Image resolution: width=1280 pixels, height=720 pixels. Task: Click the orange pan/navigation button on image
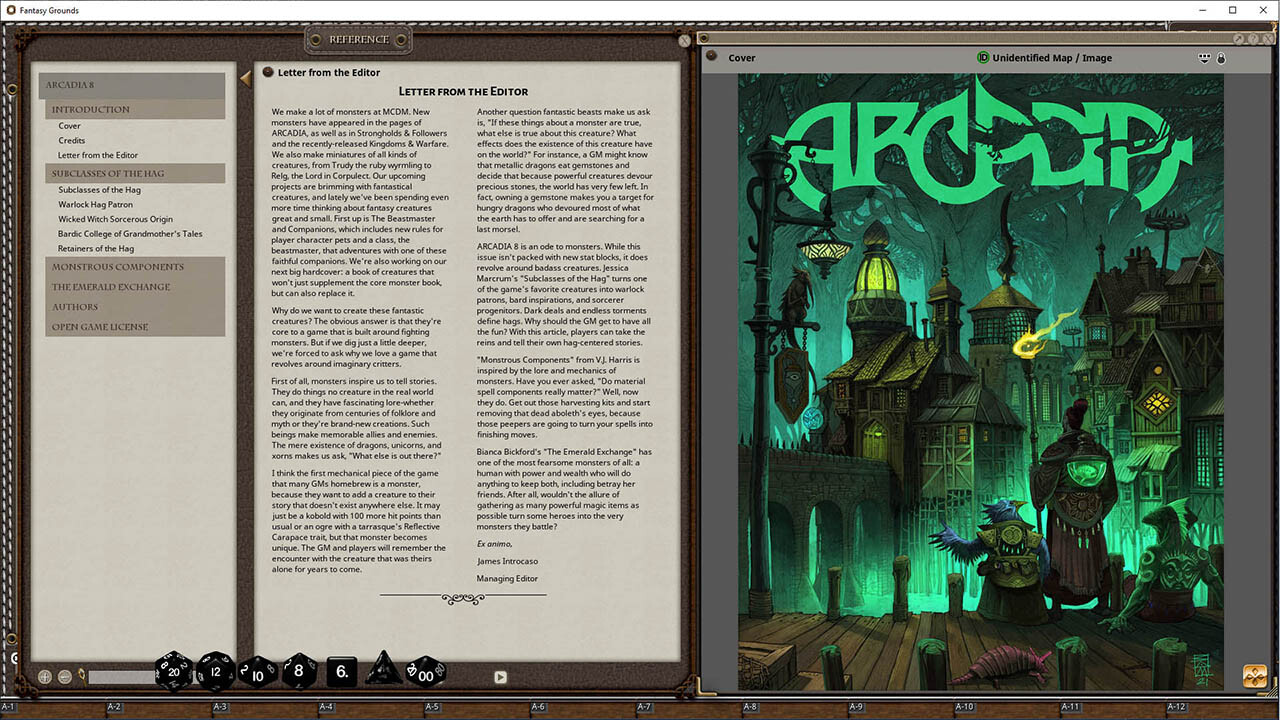tap(1254, 676)
